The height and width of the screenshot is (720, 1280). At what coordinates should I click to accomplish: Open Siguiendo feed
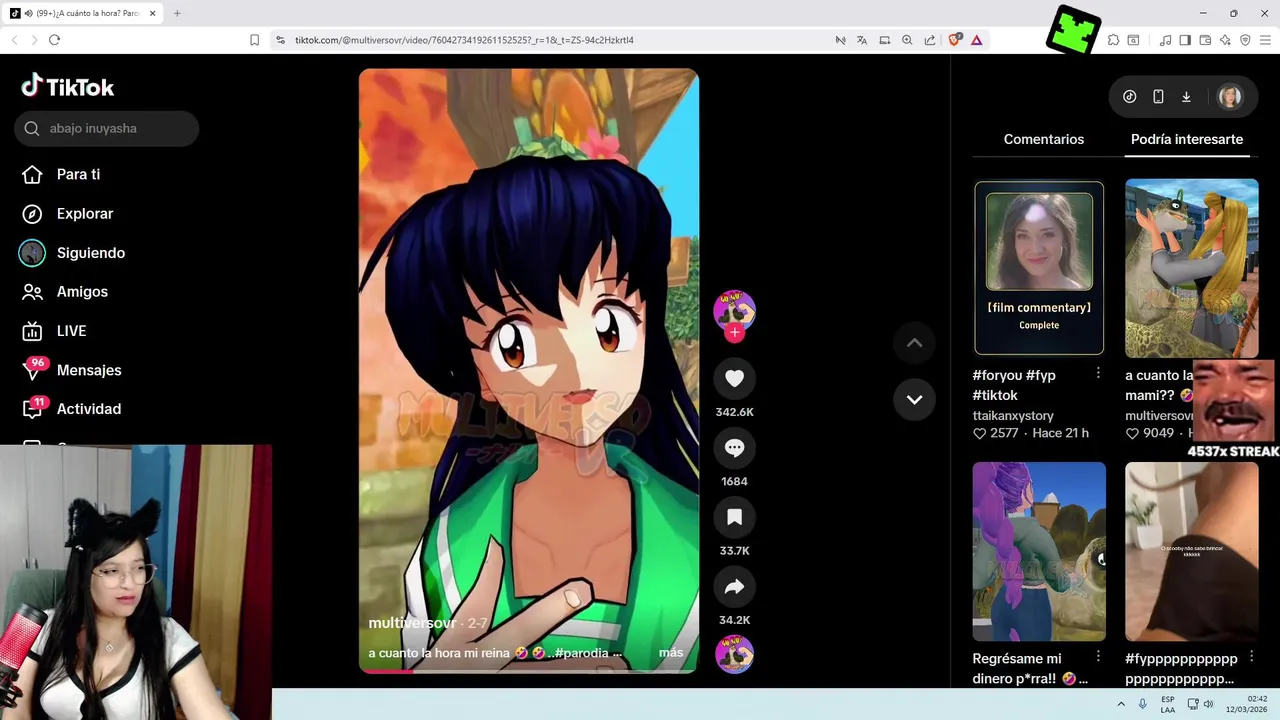tap(74, 253)
